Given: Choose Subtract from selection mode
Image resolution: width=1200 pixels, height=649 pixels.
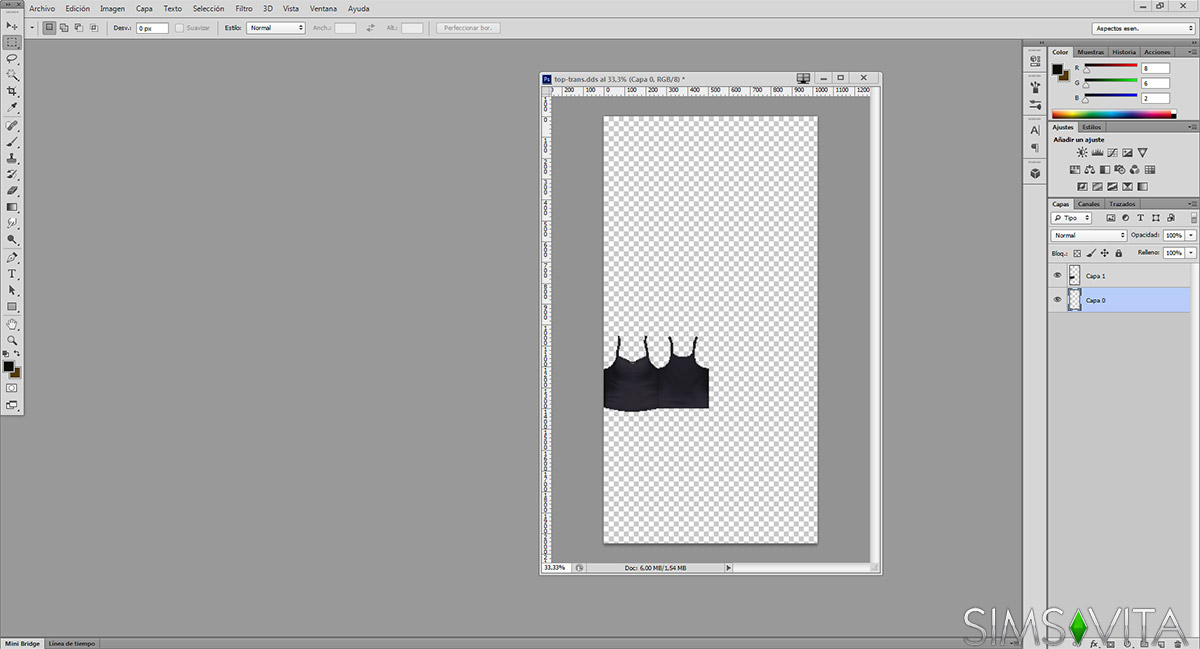Looking at the screenshot, I should pyautogui.click(x=79, y=28).
